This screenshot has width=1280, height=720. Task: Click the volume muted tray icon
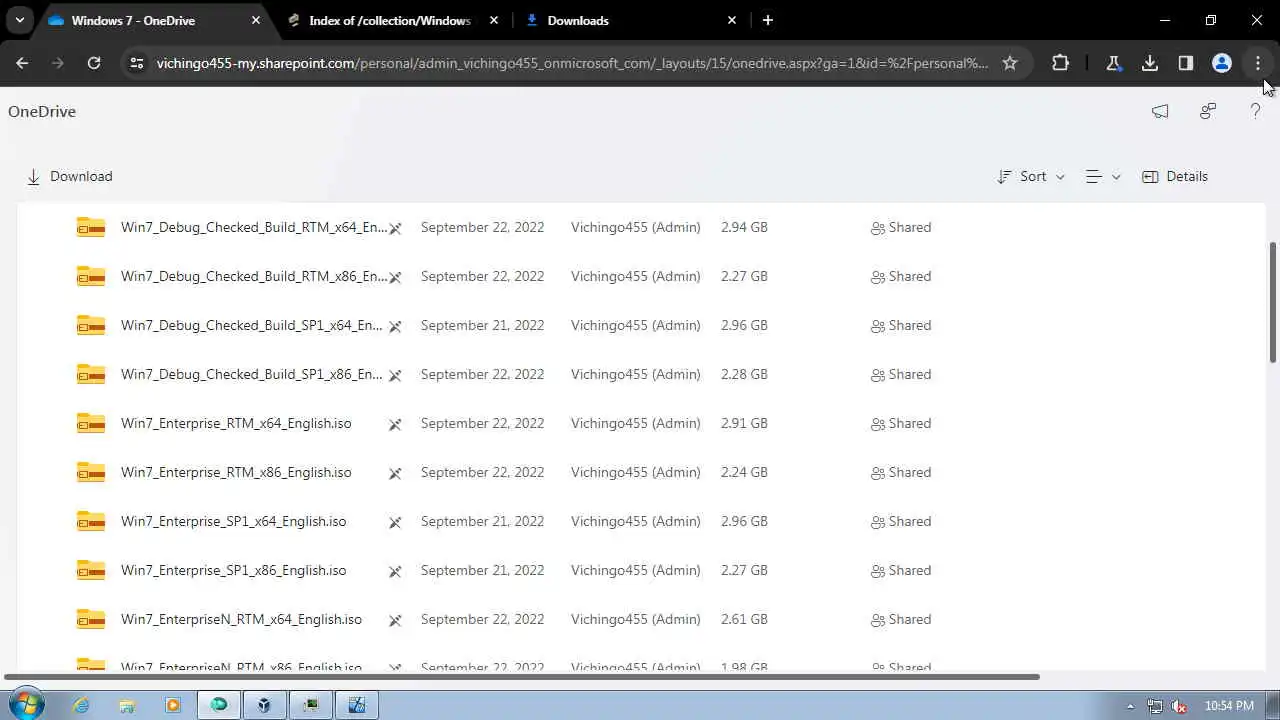(x=1179, y=706)
